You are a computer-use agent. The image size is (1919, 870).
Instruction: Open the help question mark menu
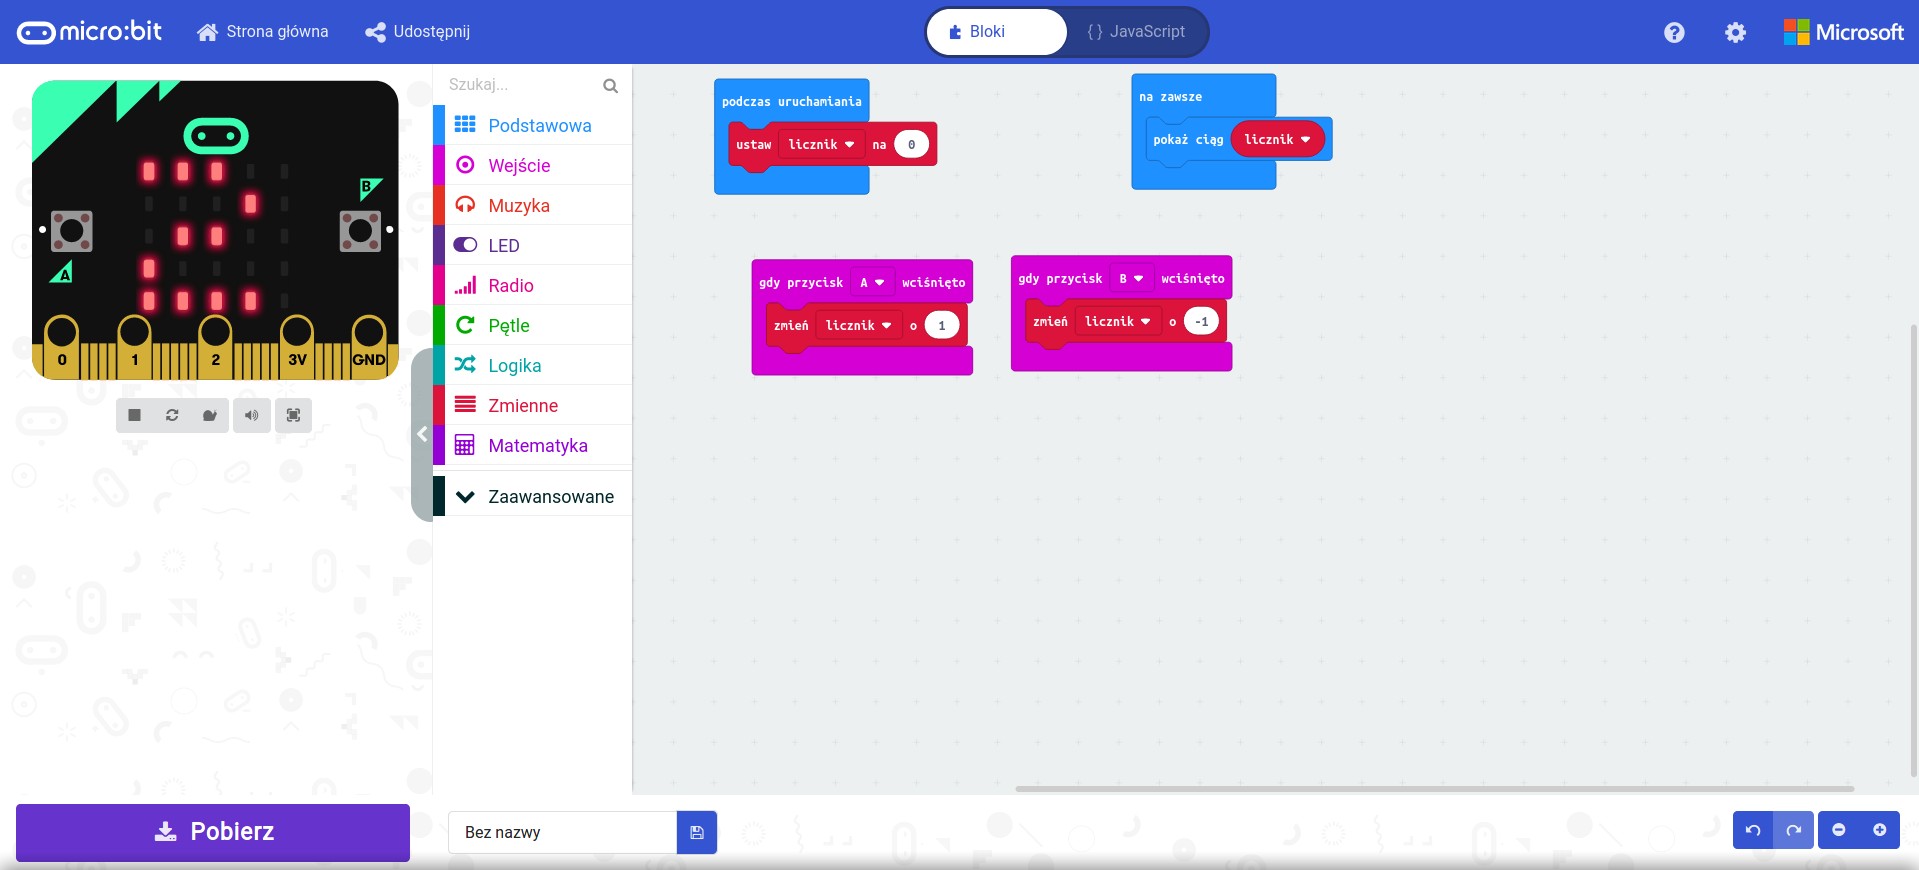pos(1674,32)
